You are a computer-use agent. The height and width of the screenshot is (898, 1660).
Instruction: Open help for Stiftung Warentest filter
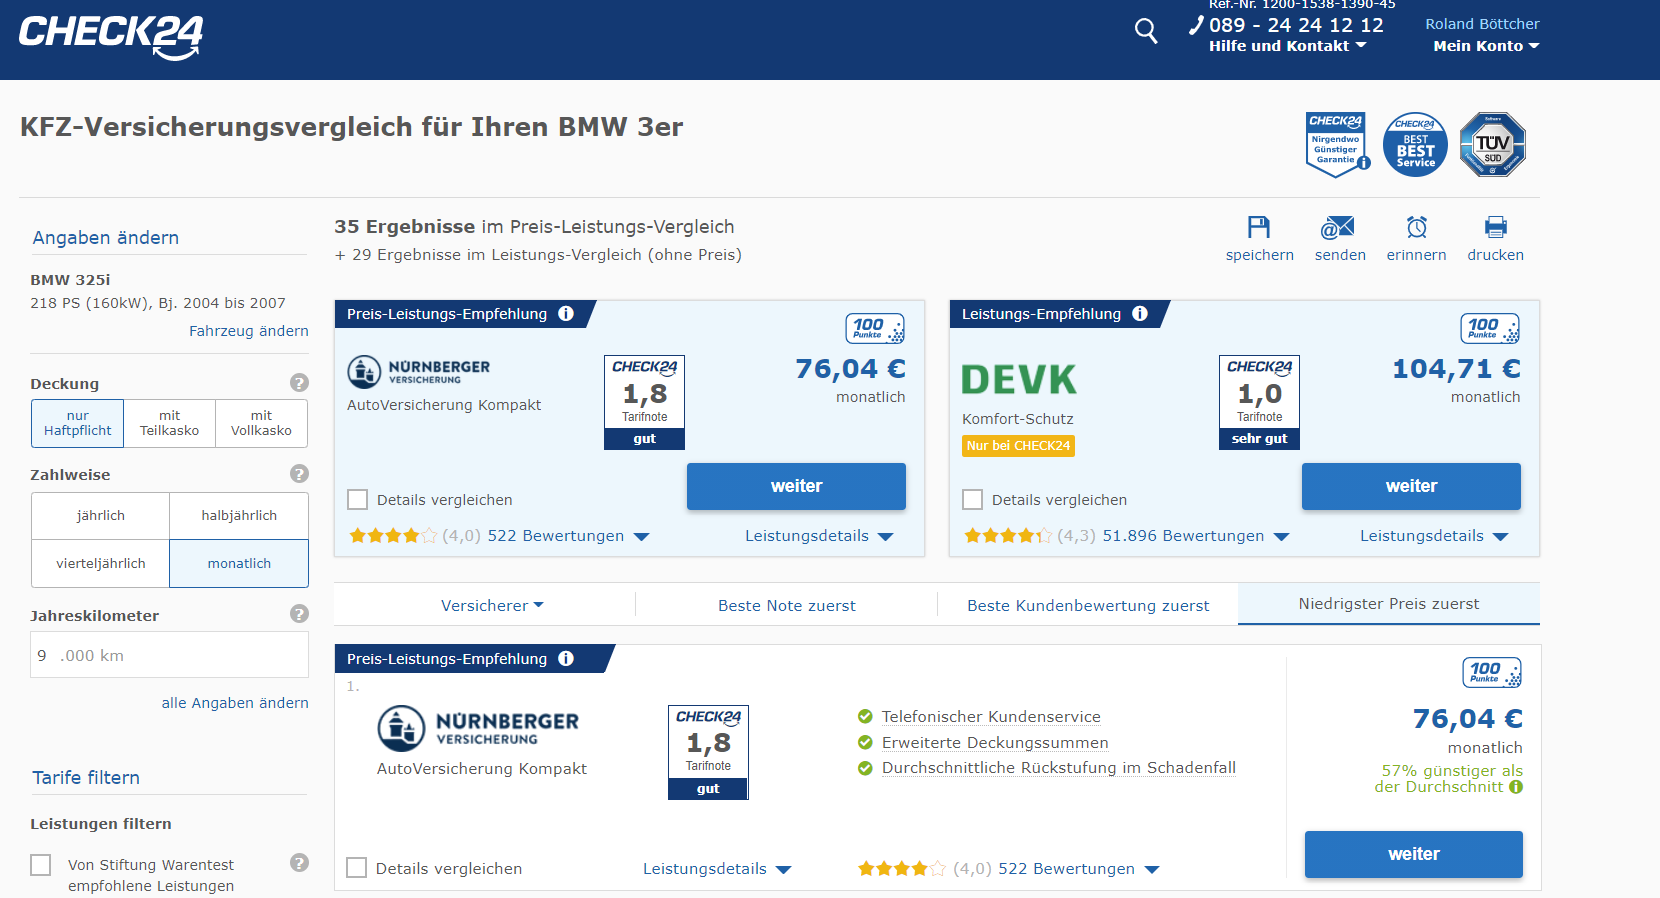tap(299, 862)
